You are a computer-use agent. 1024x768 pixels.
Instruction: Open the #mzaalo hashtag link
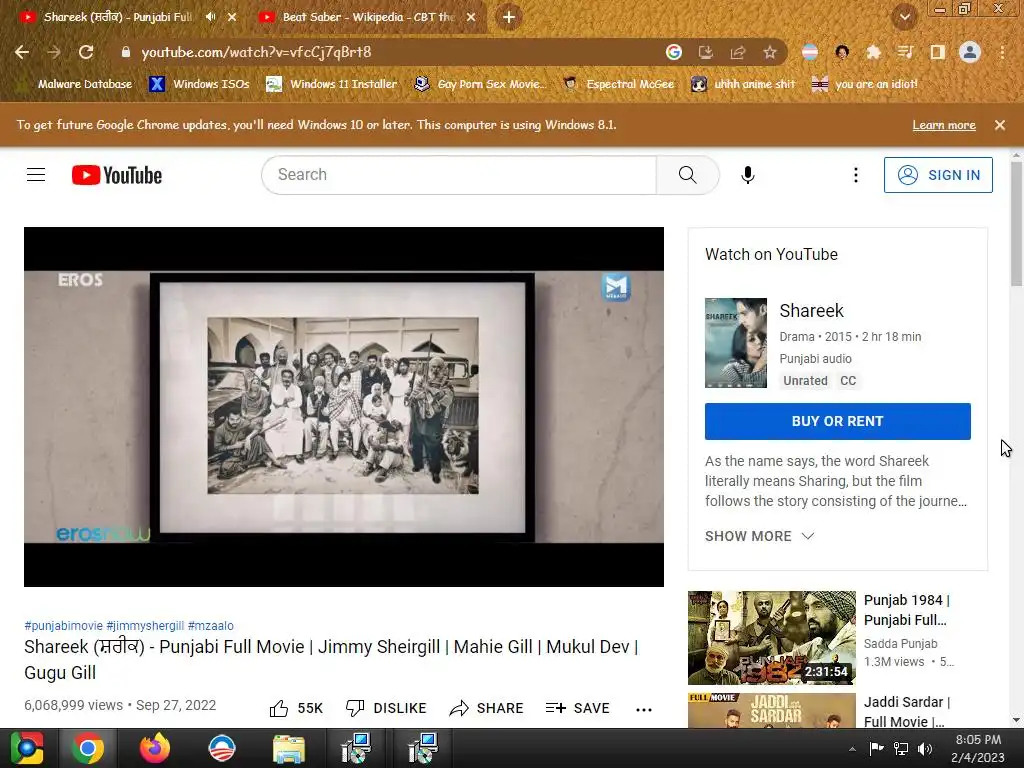[x=210, y=626]
